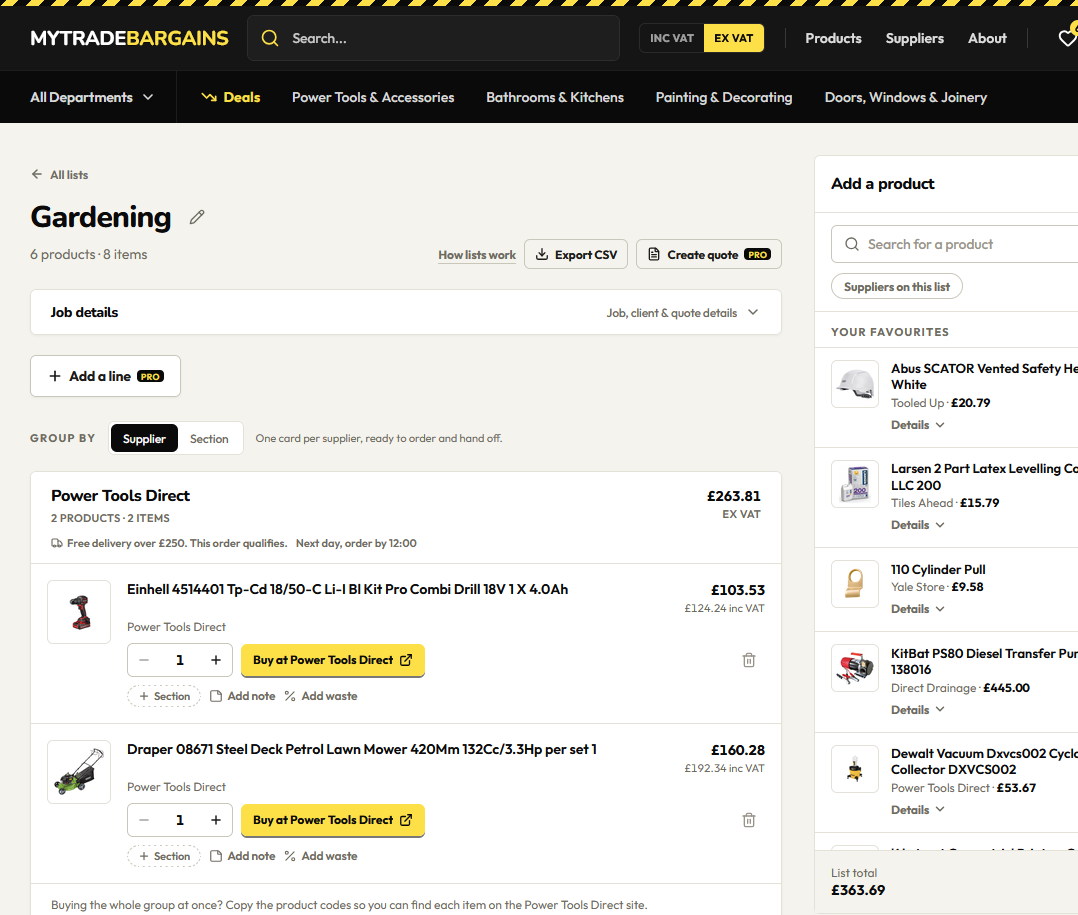Open Abus SCATOR safety helmet thumbnail
The width and height of the screenshot is (1078, 915).
coord(855,384)
